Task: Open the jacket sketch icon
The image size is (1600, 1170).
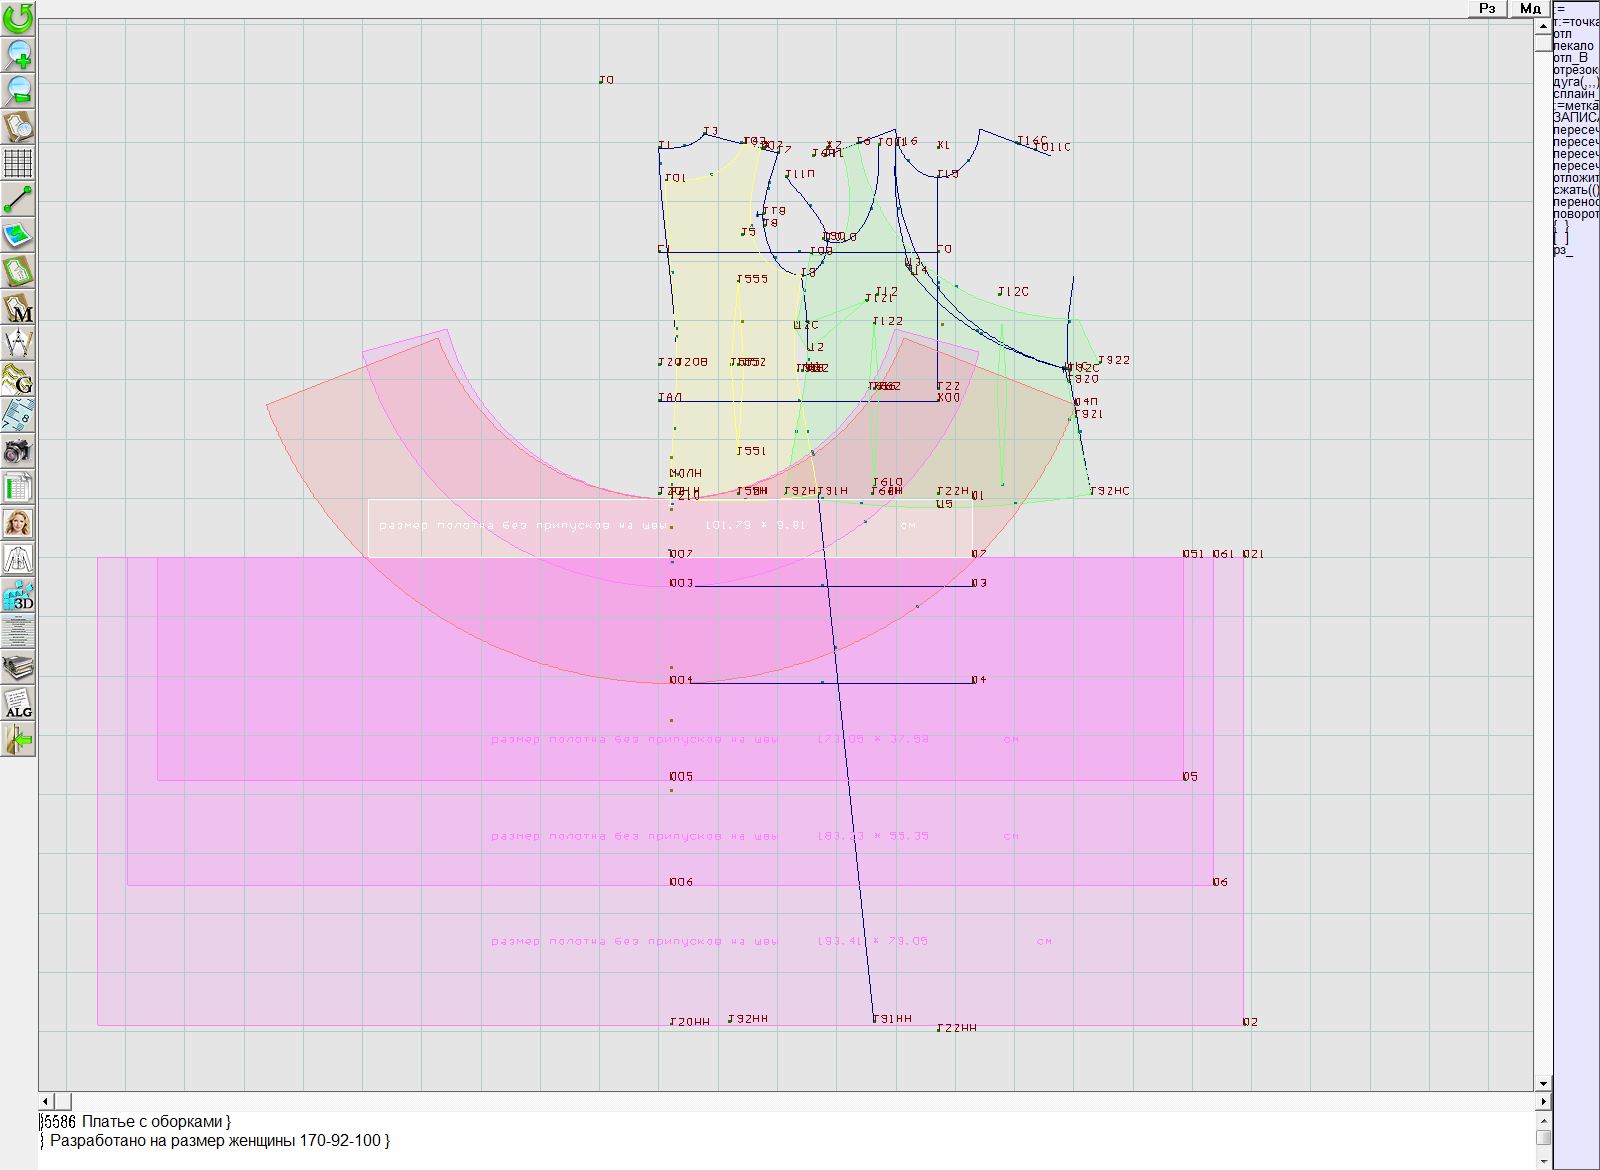Action: point(18,559)
